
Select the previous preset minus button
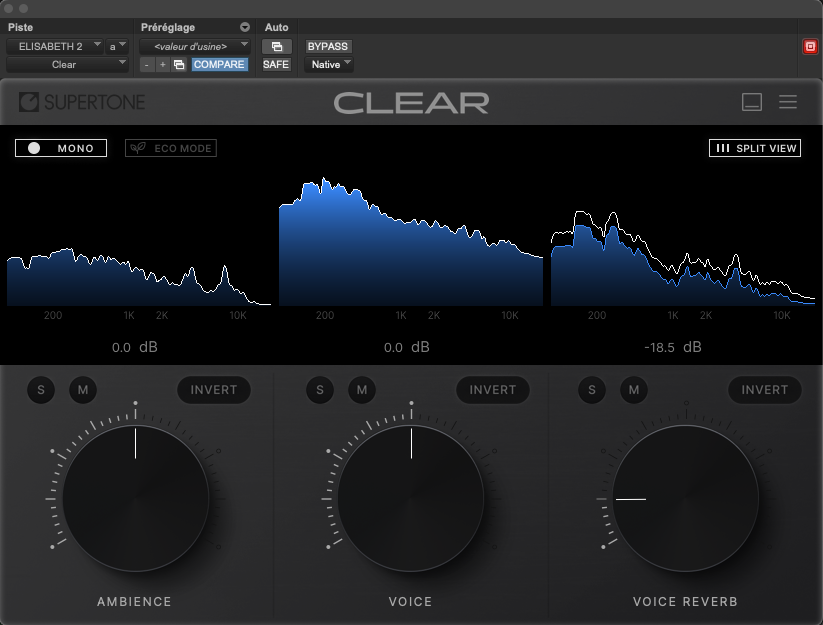[x=147, y=65]
